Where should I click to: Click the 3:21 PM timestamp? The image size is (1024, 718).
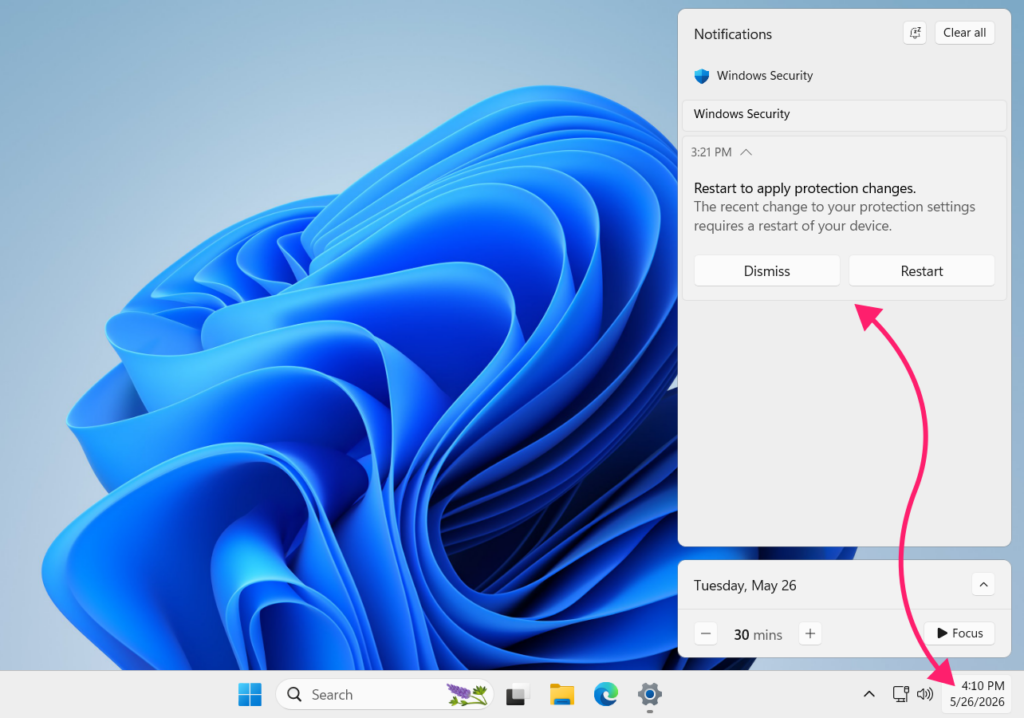(711, 152)
